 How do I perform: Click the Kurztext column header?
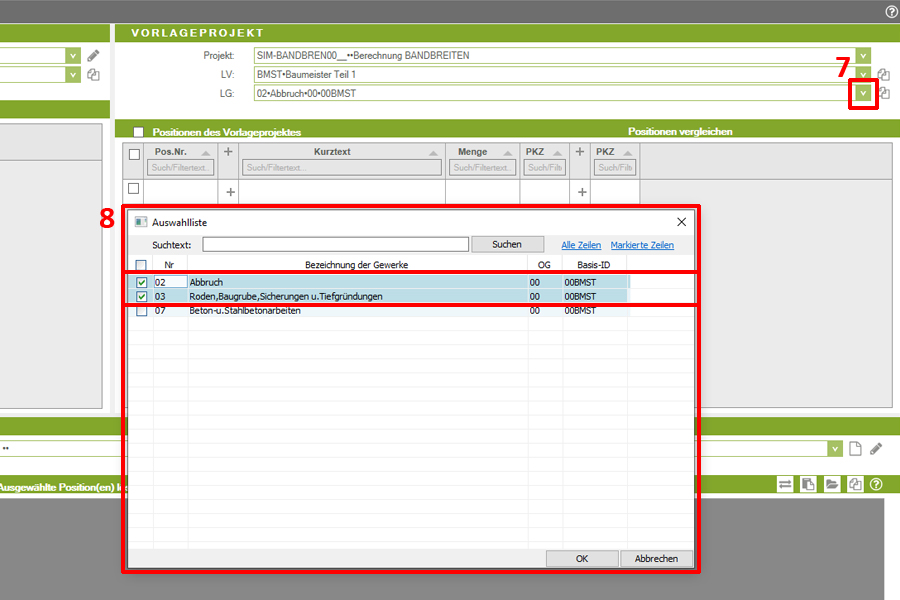[x=331, y=152]
